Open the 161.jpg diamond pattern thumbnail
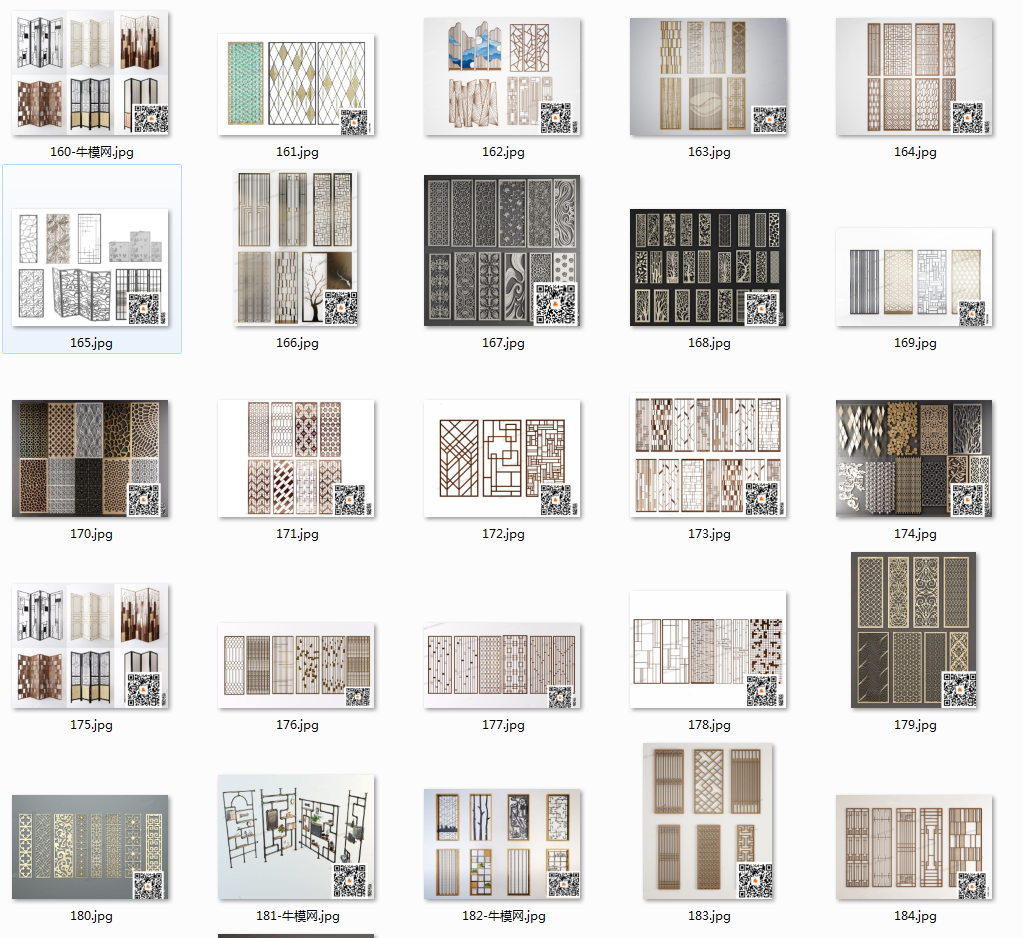The height and width of the screenshot is (938, 1023). click(296, 85)
